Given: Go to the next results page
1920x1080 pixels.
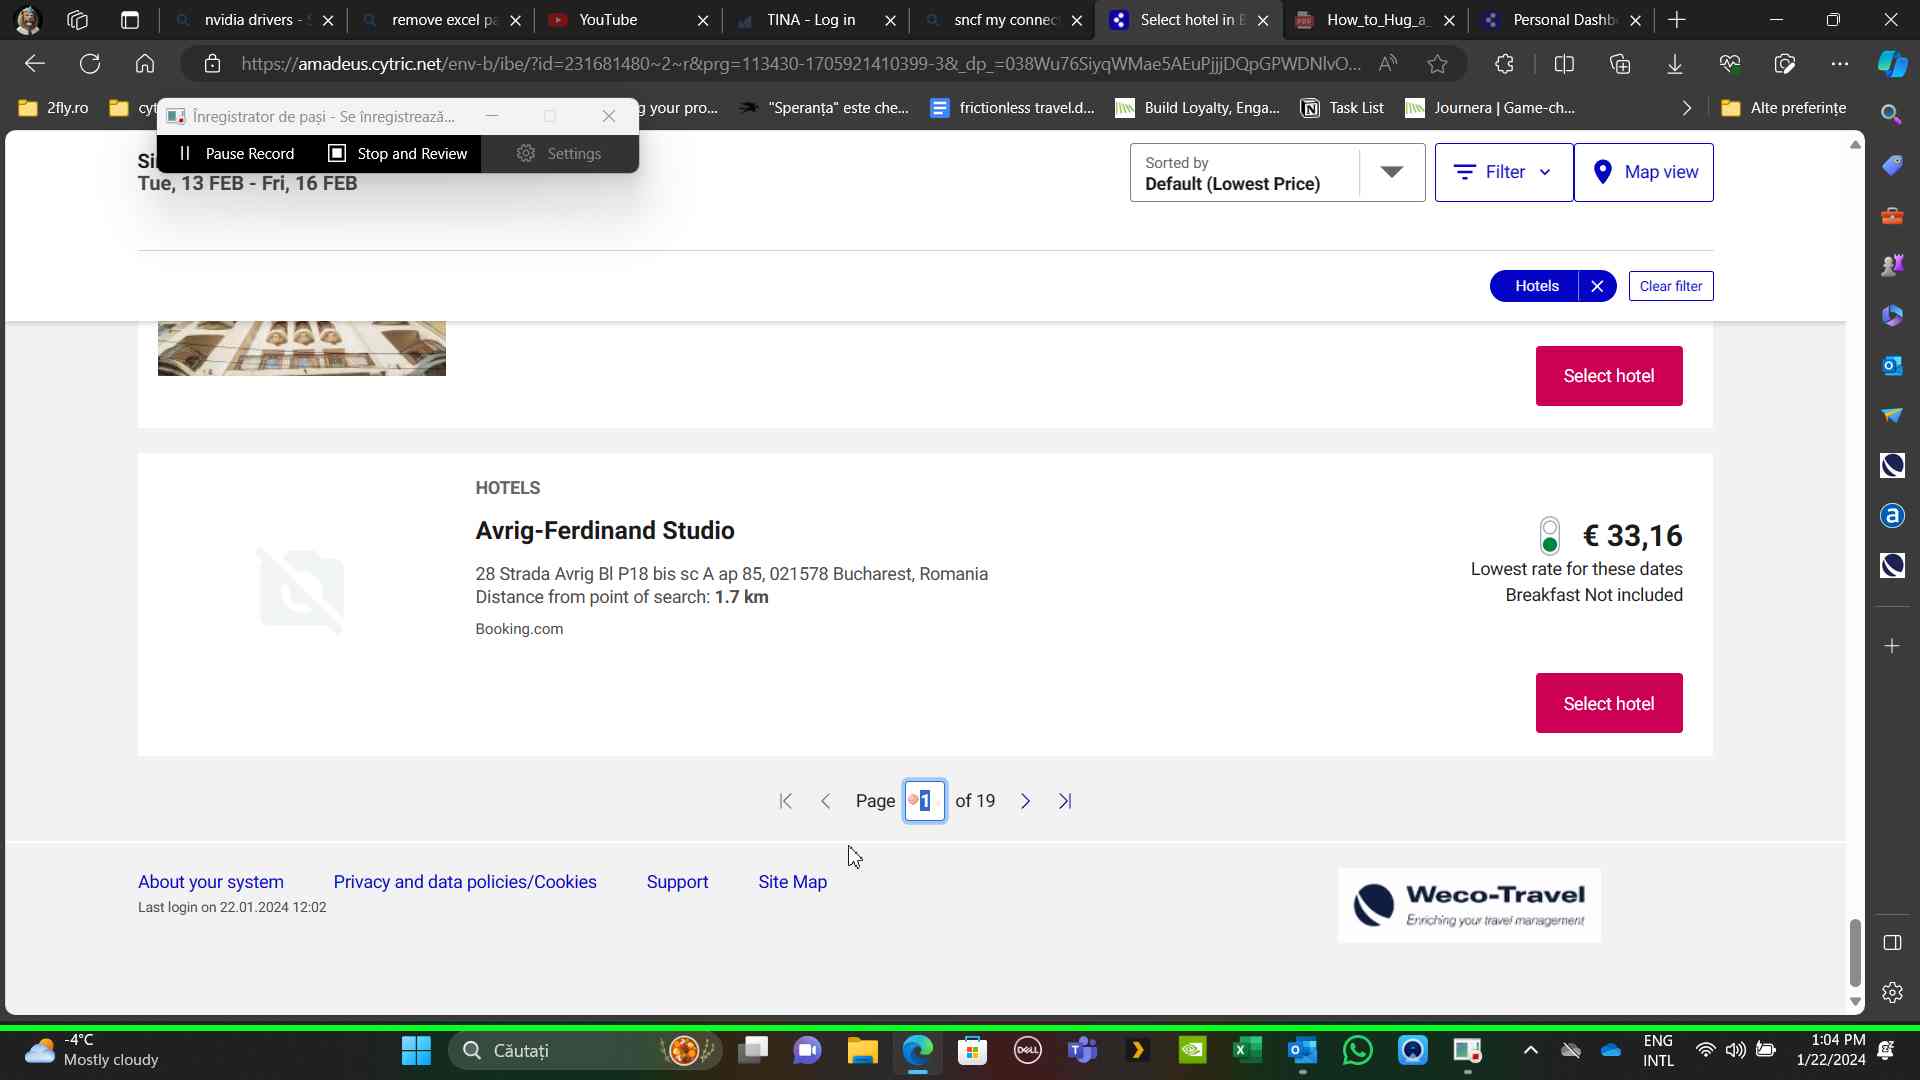Looking at the screenshot, I should [x=1025, y=801].
